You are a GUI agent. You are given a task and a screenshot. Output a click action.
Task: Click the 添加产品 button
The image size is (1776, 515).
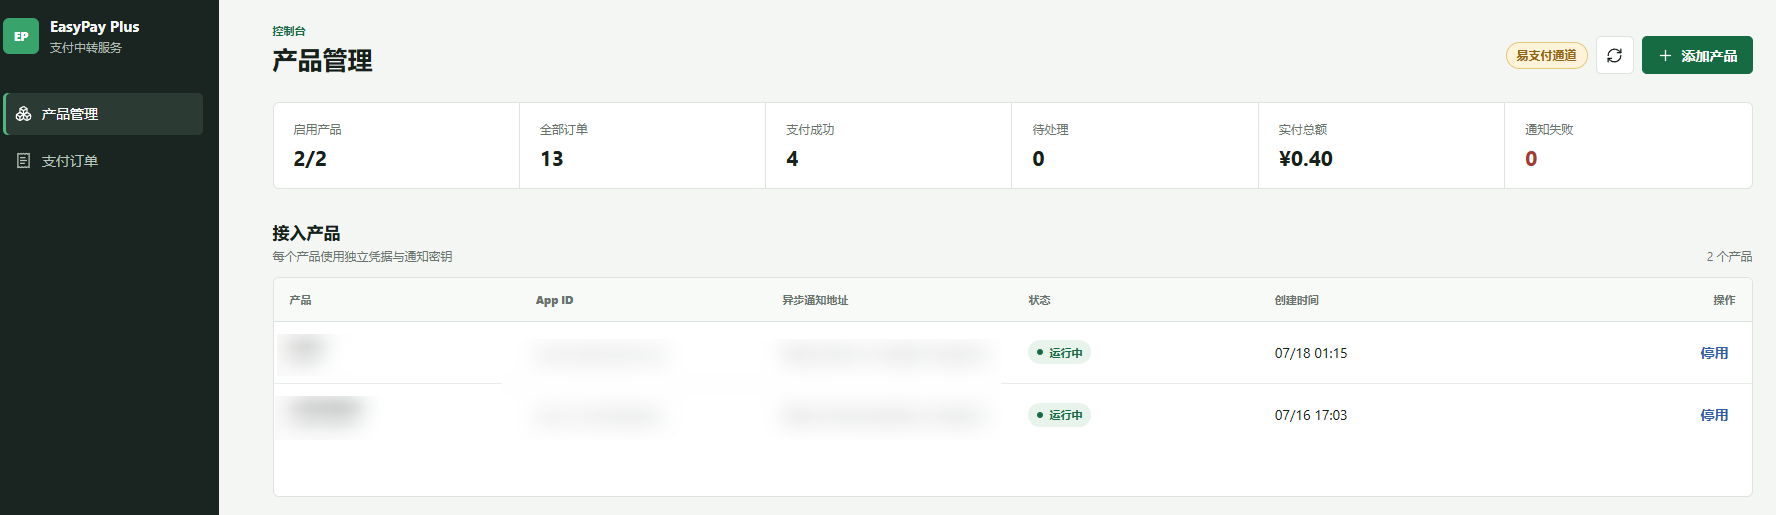(x=1697, y=56)
